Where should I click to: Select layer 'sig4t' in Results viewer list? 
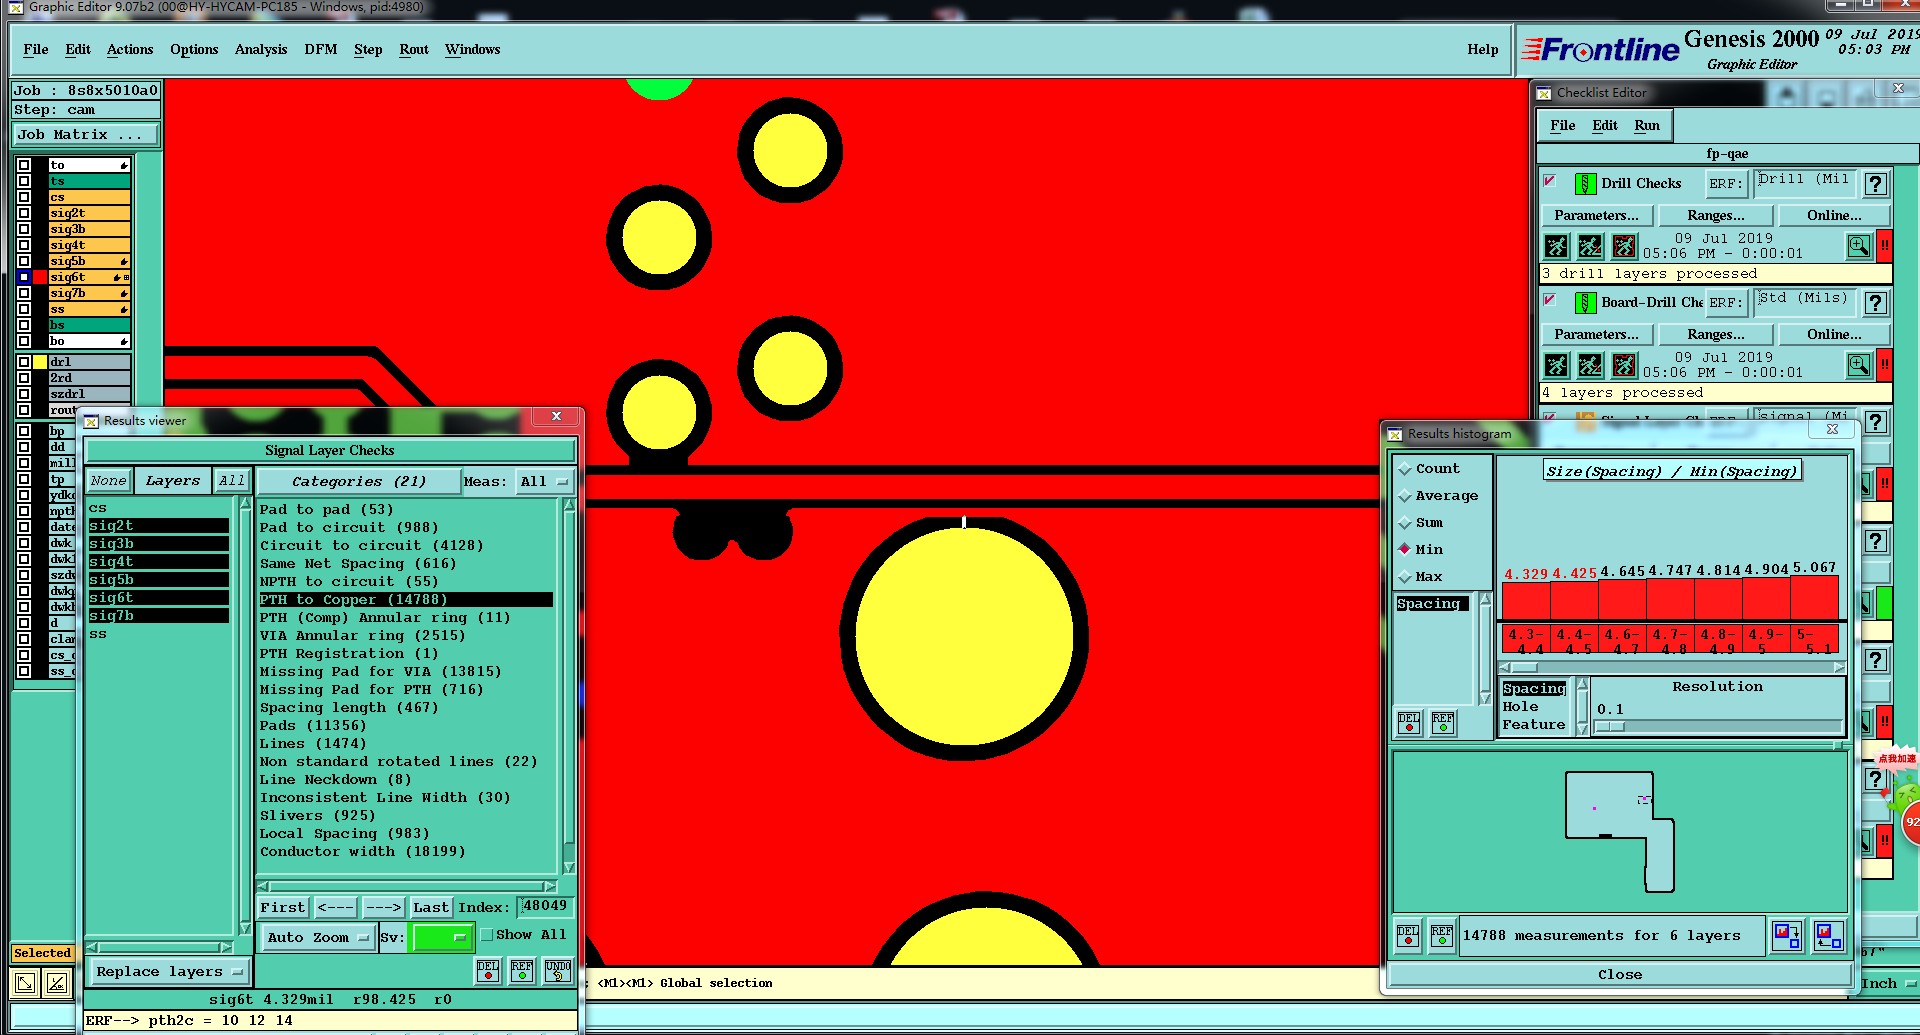158,562
